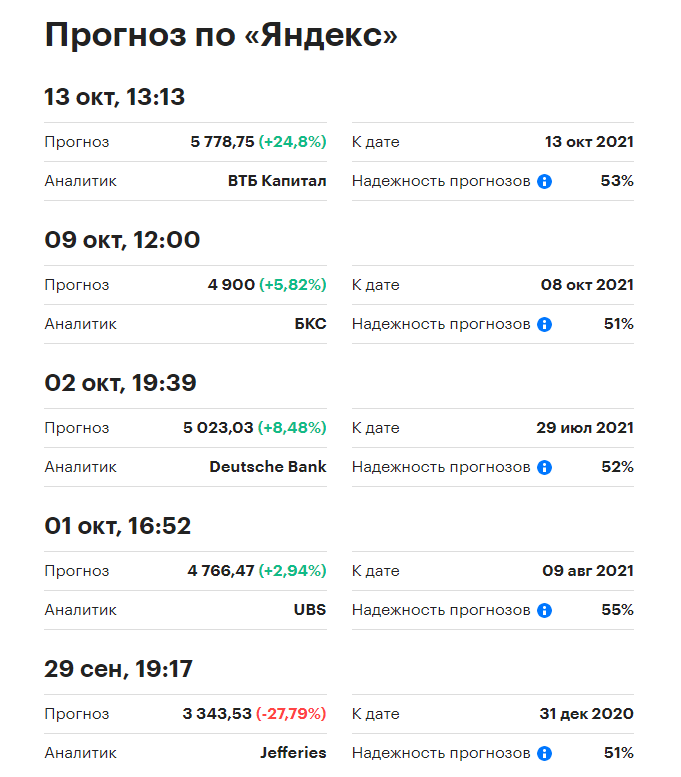Screen dimensions: 681x777
Task: Click info icon beside Jefferies reliability 51%
Action: click(544, 753)
